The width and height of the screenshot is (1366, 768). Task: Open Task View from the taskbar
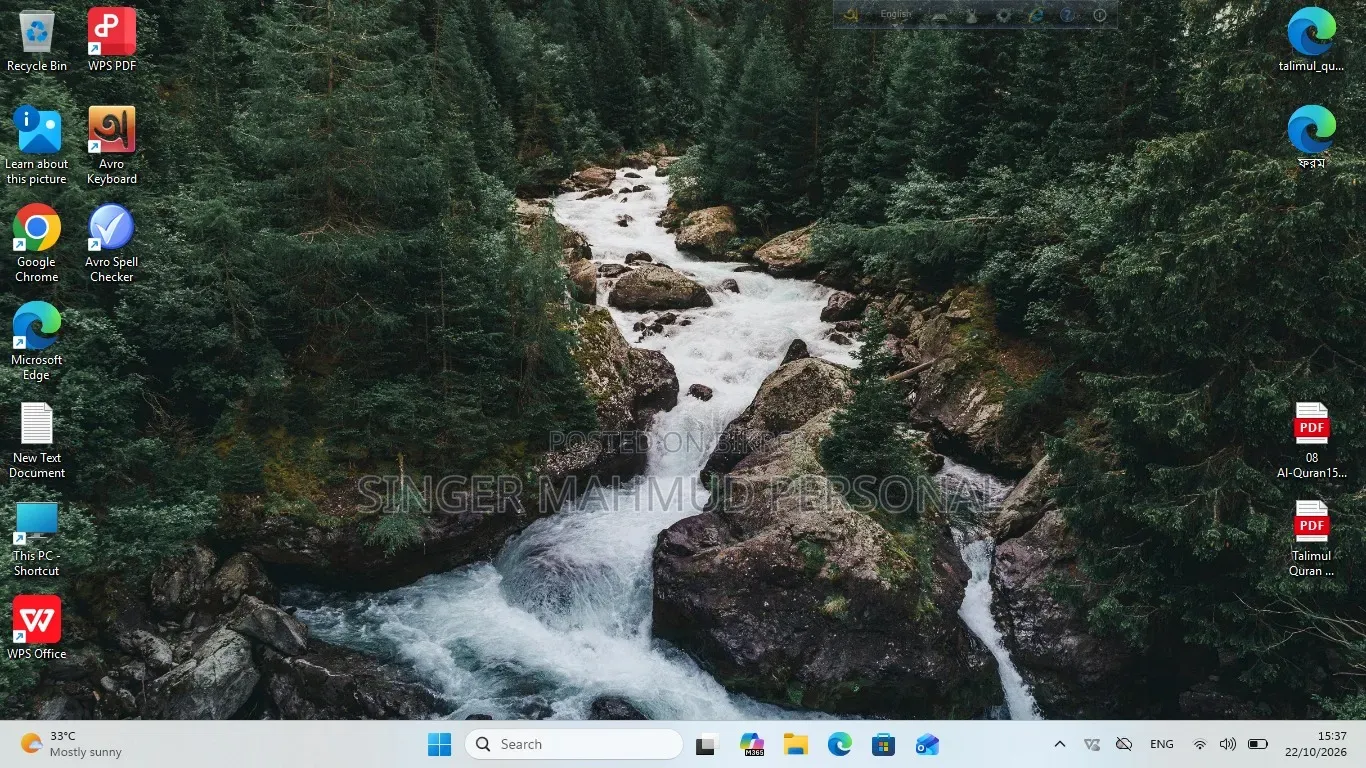point(707,744)
